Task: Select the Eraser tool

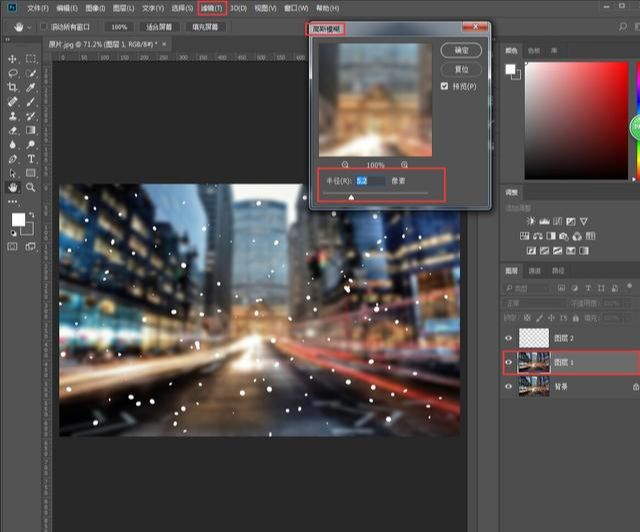Action: [12, 130]
